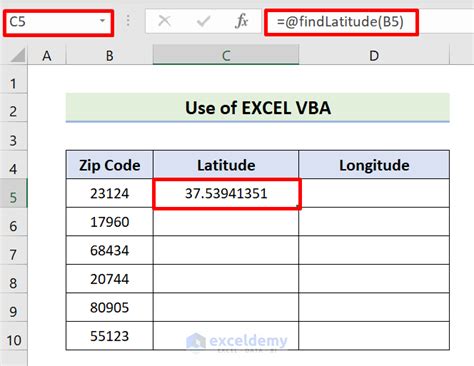Click the Insert Function fx icon
This screenshot has width=474, height=366.
click(x=241, y=22)
